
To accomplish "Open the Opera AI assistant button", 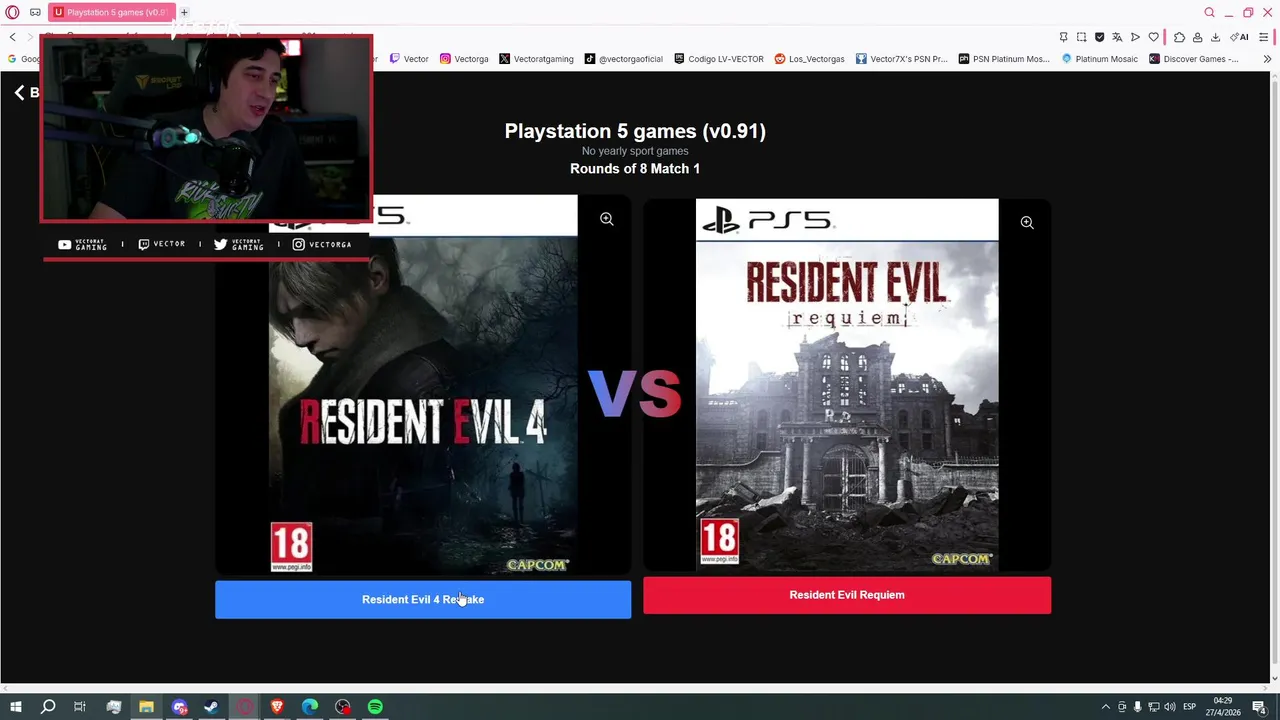I will [x=1240, y=37].
